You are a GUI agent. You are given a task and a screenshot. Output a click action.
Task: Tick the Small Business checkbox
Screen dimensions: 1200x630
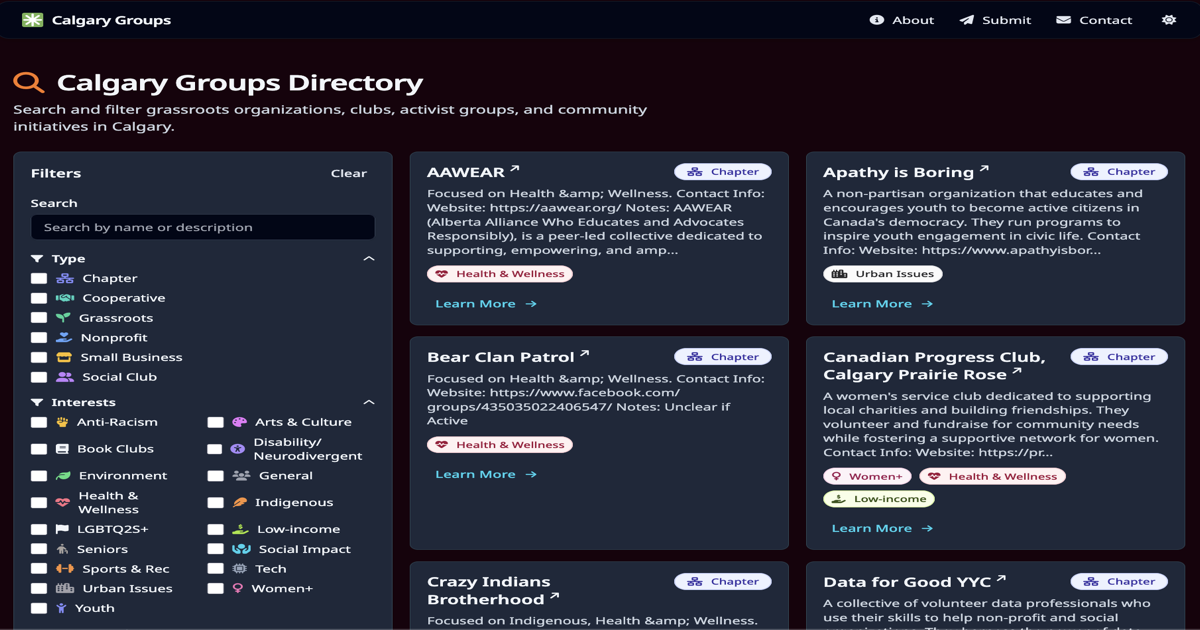pyautogui.click(x=39, y=357)
